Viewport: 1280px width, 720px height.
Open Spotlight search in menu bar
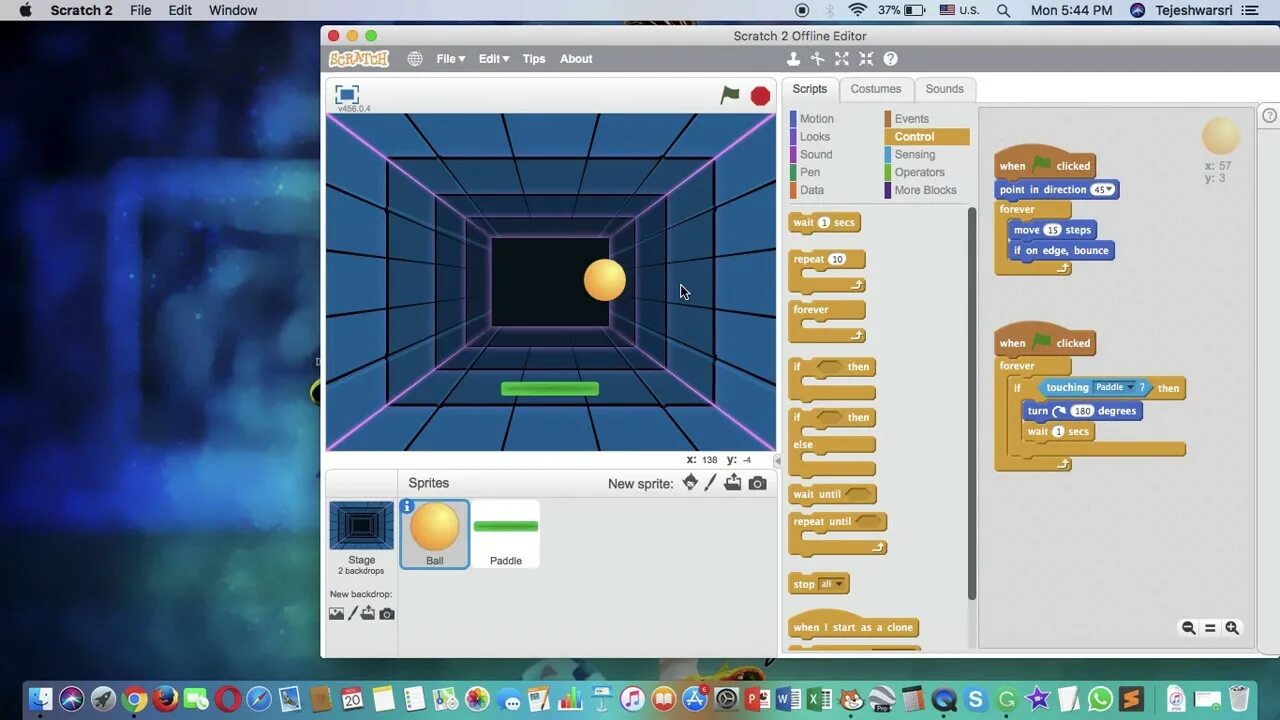coord(1003,10)
